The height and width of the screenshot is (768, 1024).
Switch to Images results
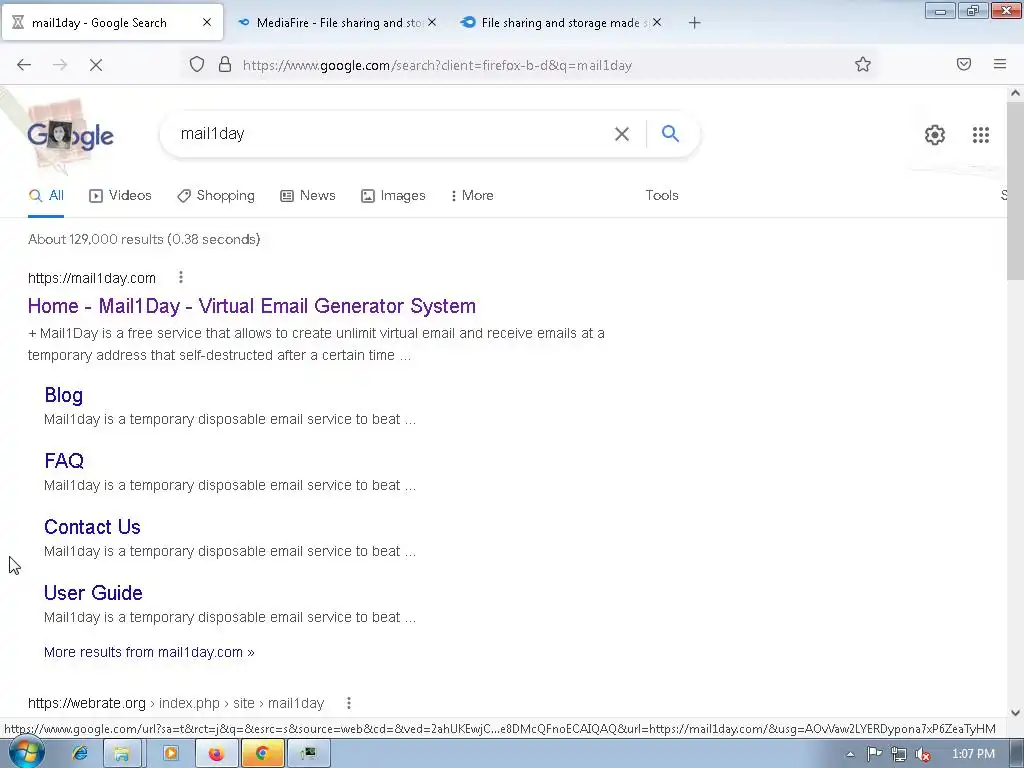pyautogui.click(x=393, y=195)
